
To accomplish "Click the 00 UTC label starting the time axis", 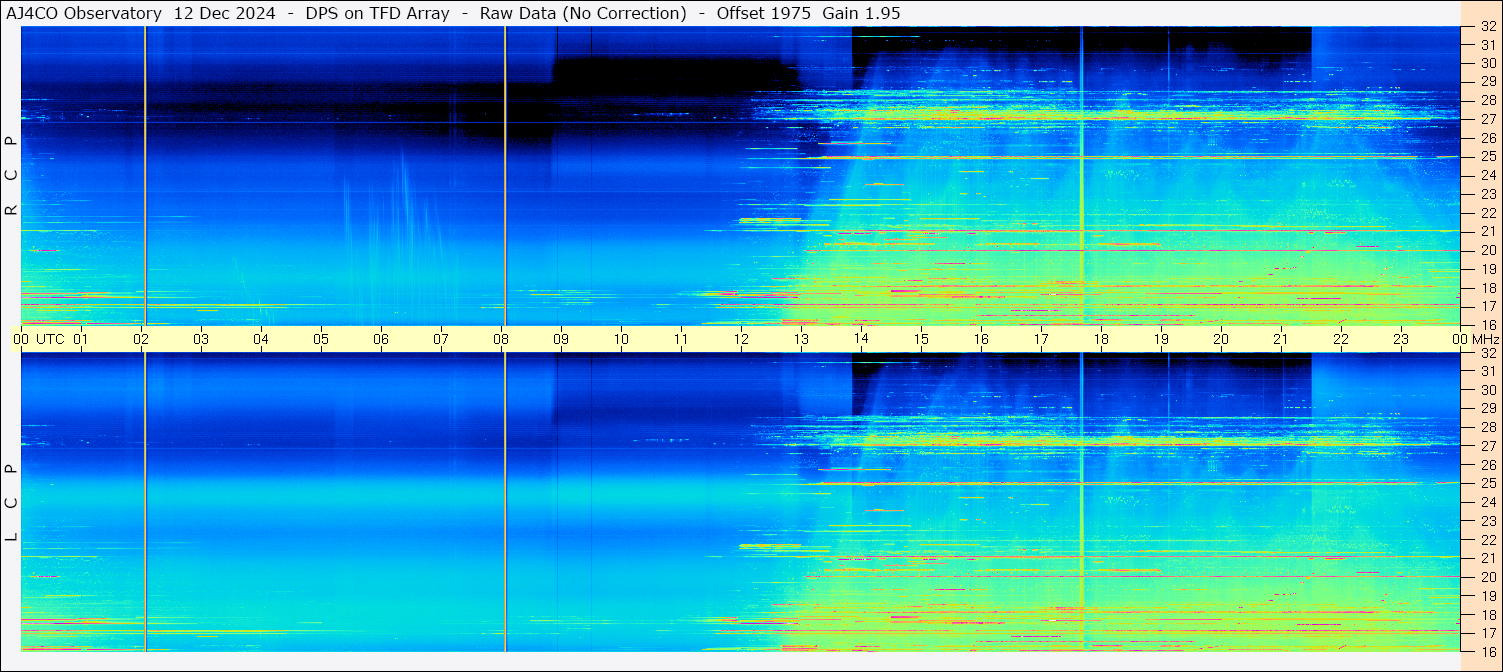I will coord(39,339).
